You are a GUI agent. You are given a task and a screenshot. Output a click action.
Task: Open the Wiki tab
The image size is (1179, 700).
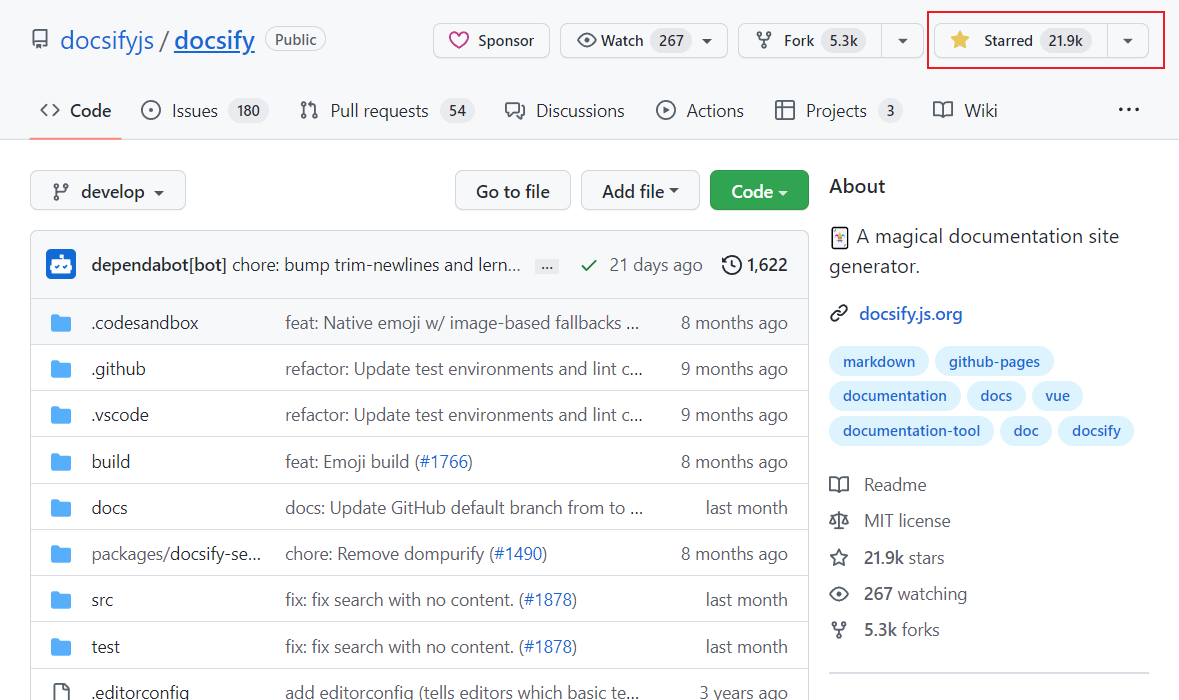pos(965,111)
